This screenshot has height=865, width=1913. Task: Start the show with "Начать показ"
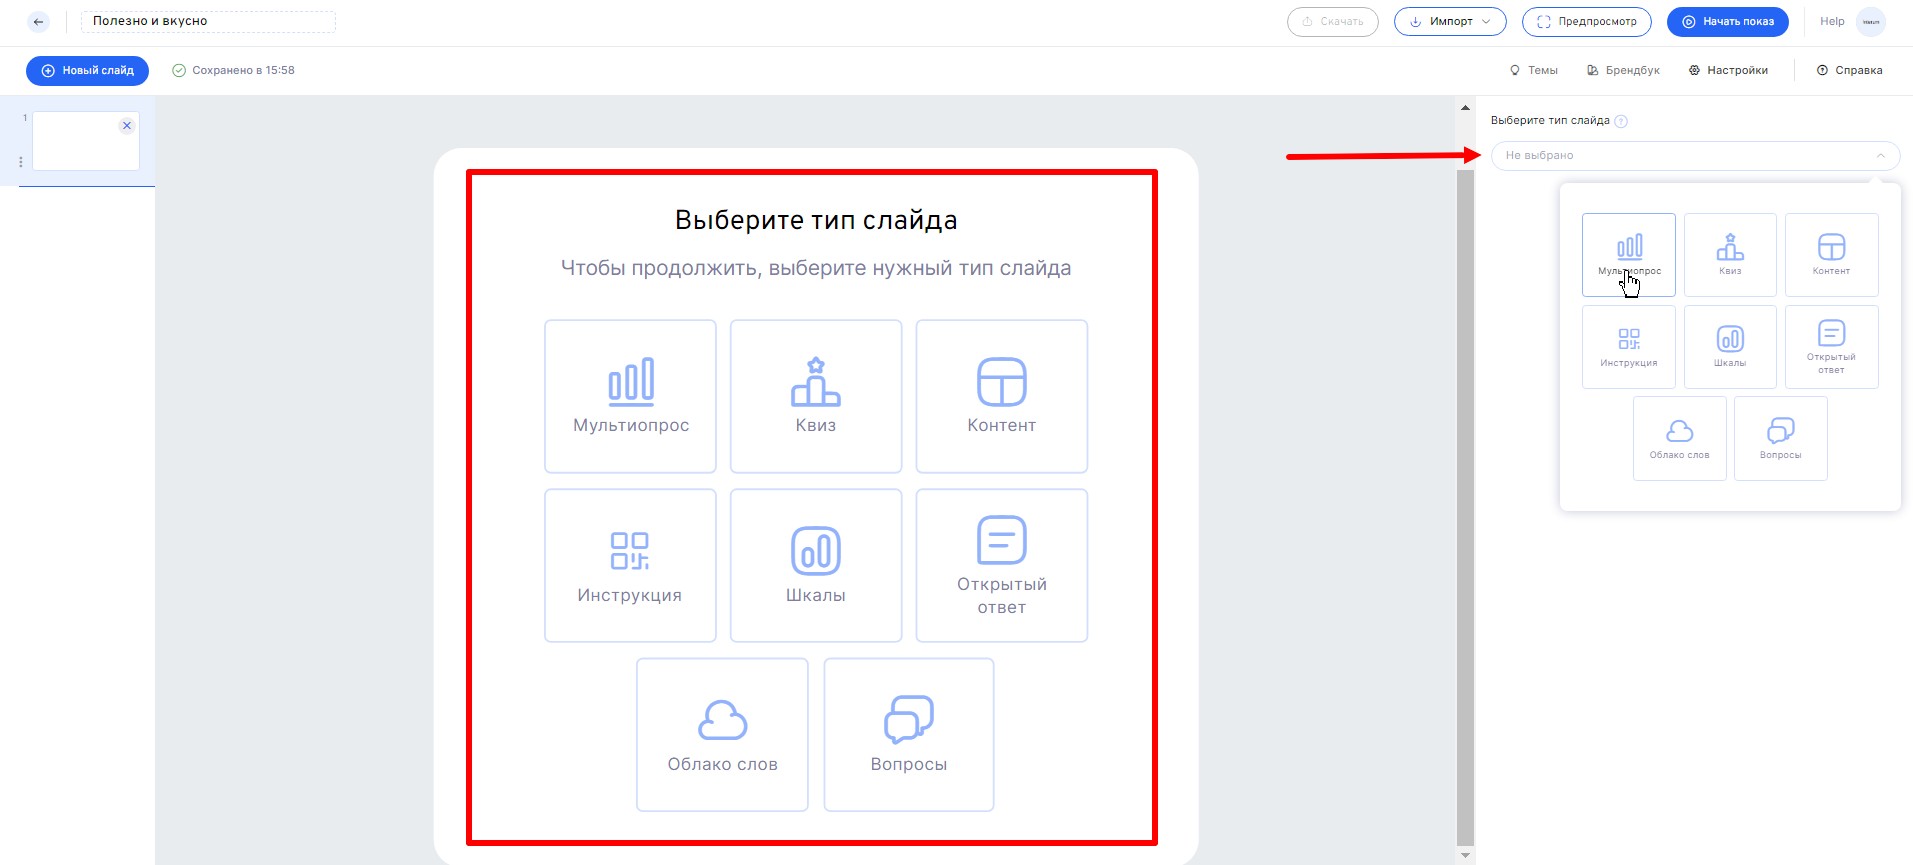point(1728,21)
